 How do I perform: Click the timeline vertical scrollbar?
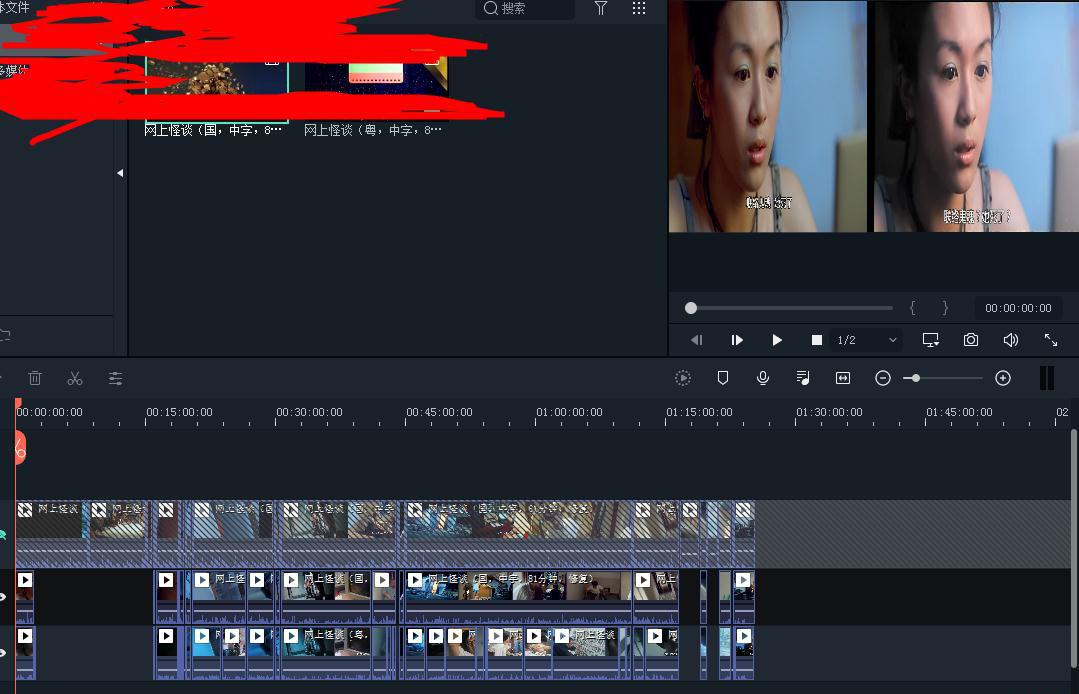[1074, 547]
